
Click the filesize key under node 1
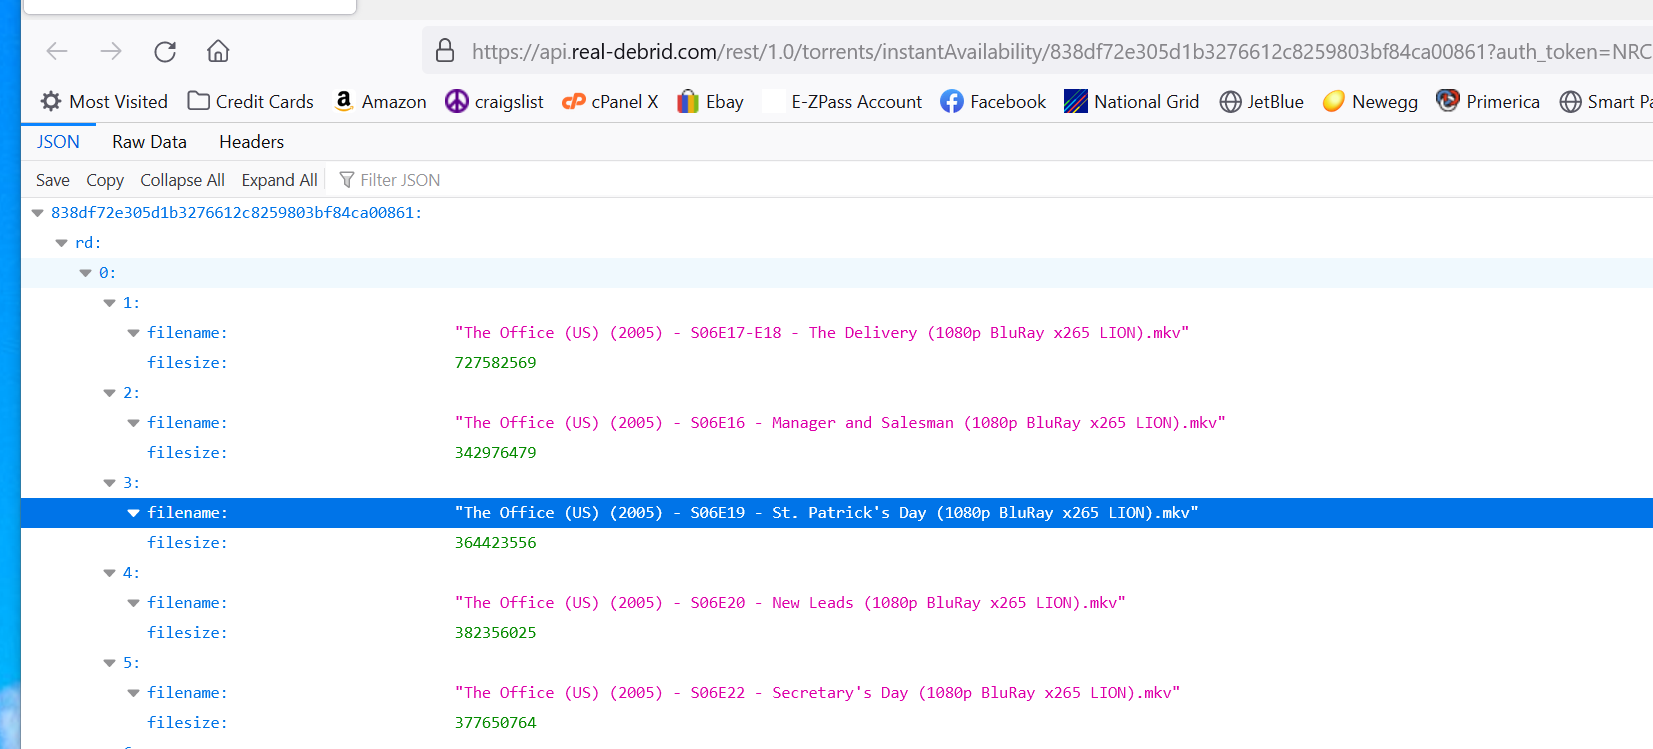pyautogui.click(x=187, y=363)
